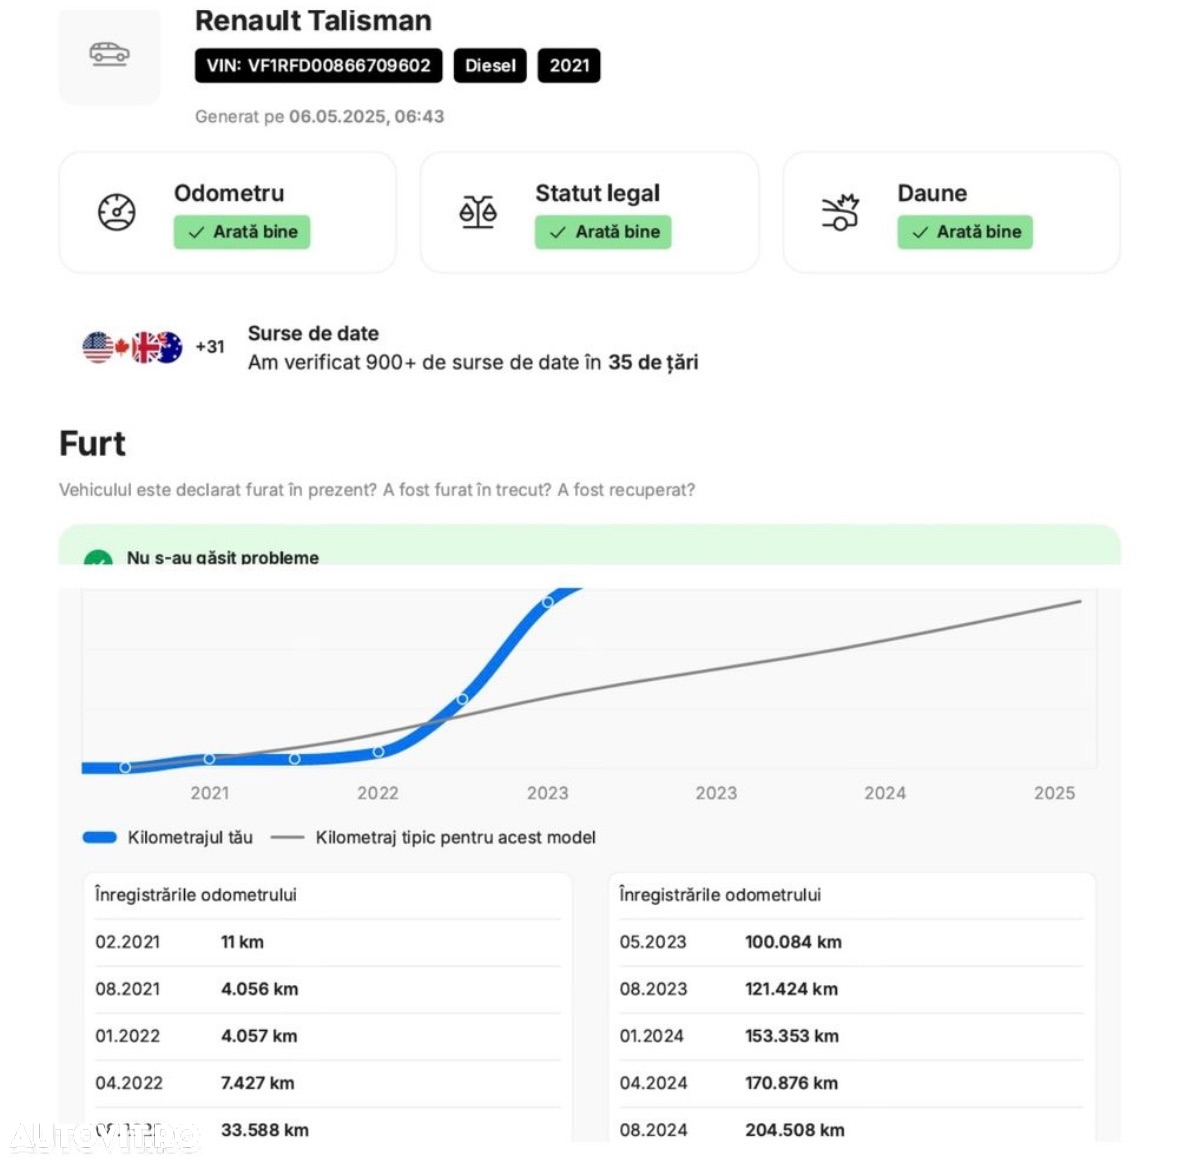Click the Daune card heading
This screenshot has width=1179, height=1158.
click(932, 193)
